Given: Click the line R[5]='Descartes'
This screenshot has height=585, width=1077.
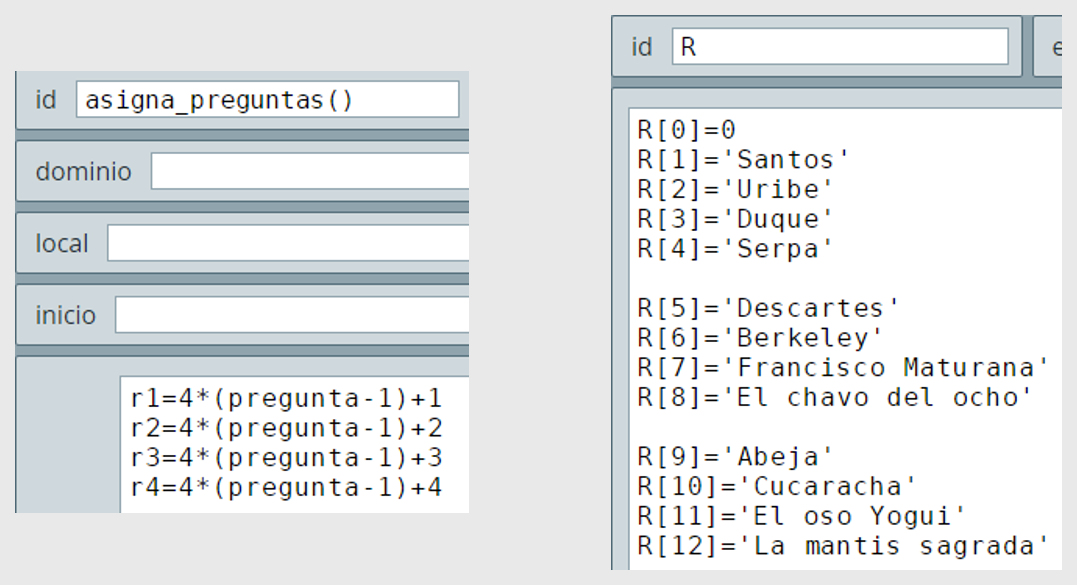Looking at the screenshot, I should tap(768, 308).
